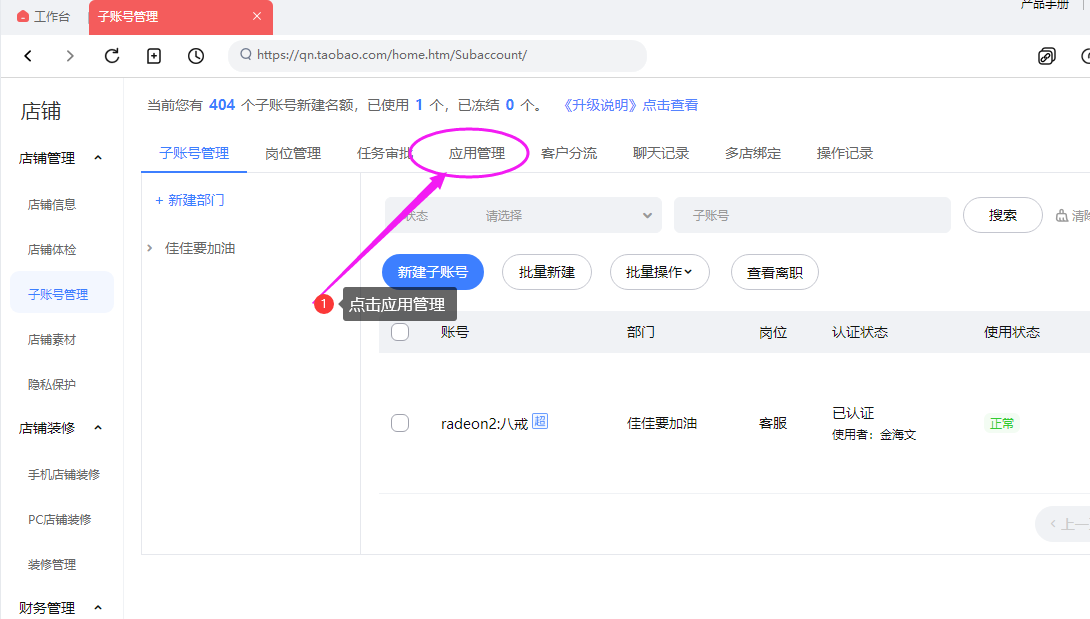Click the 新建子账号 button
The height and width of the screenshot is (619, 1090).
(432, 271)
